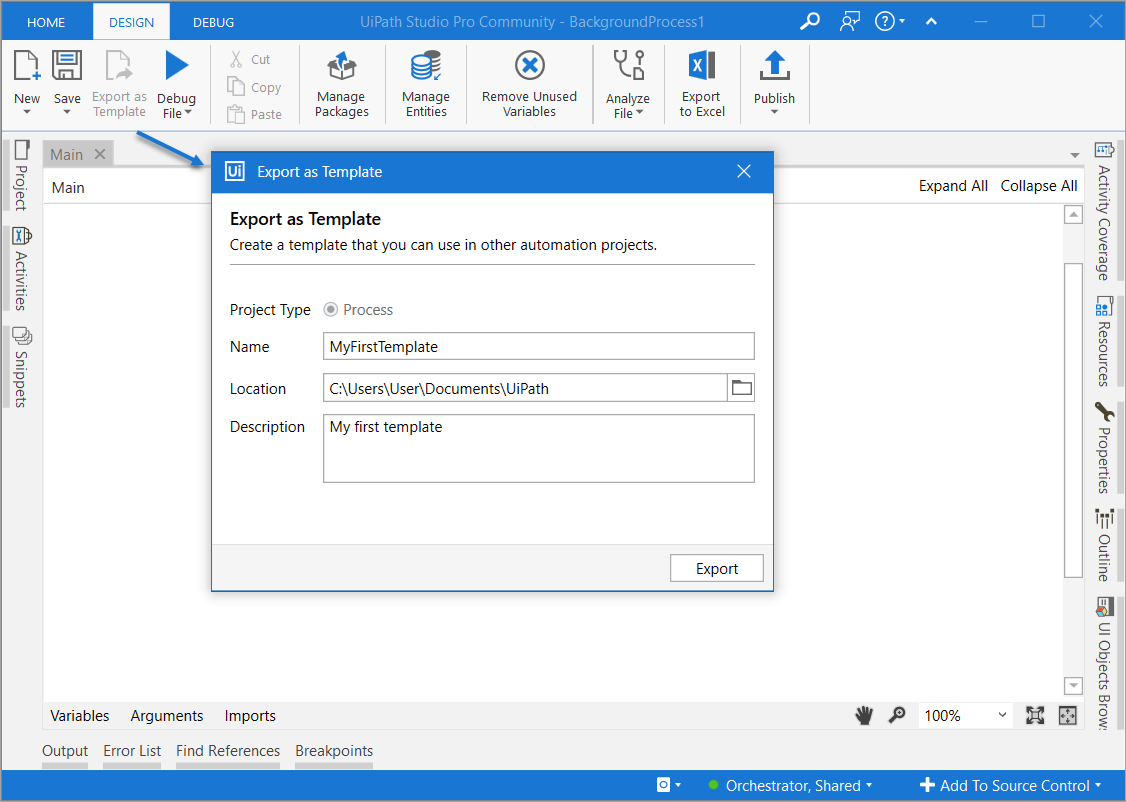Open the Debug File dropdown
This screenshot has width=1126, height=802.
(x=177, y=106)
